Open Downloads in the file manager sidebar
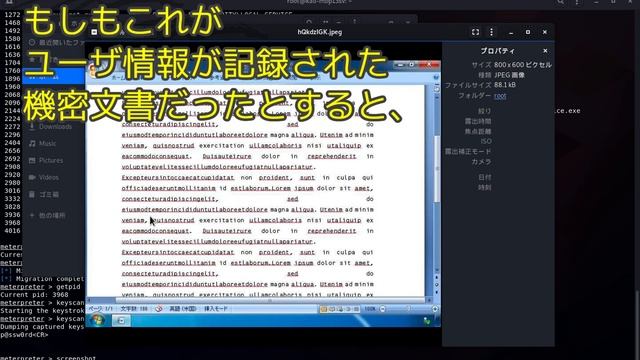Screen dimensions: 640x360 click(x=55, y=127)
